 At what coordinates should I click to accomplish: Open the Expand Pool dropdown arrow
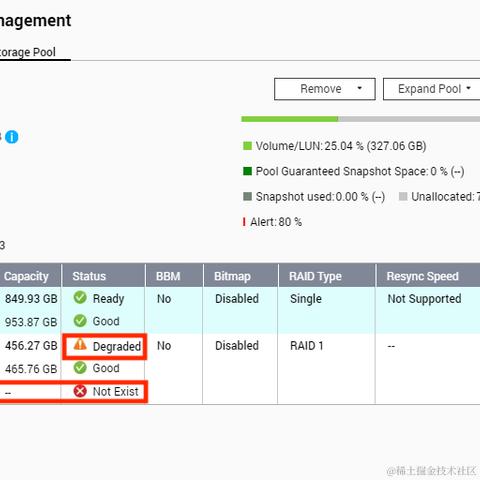pyautogui.click(x=468, y=88)
